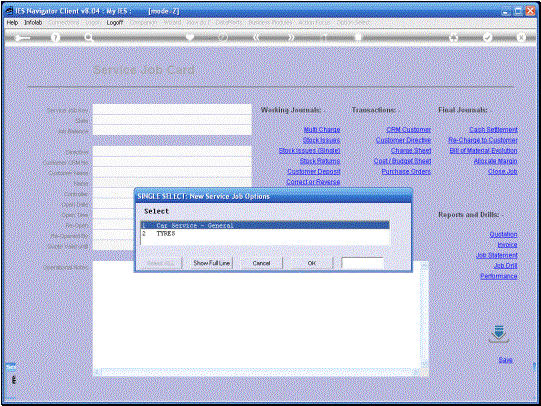Go back with the double-left arrows icon
This screenshot has height=406, width=541.
pyautogui.click(x=256, y=37)
